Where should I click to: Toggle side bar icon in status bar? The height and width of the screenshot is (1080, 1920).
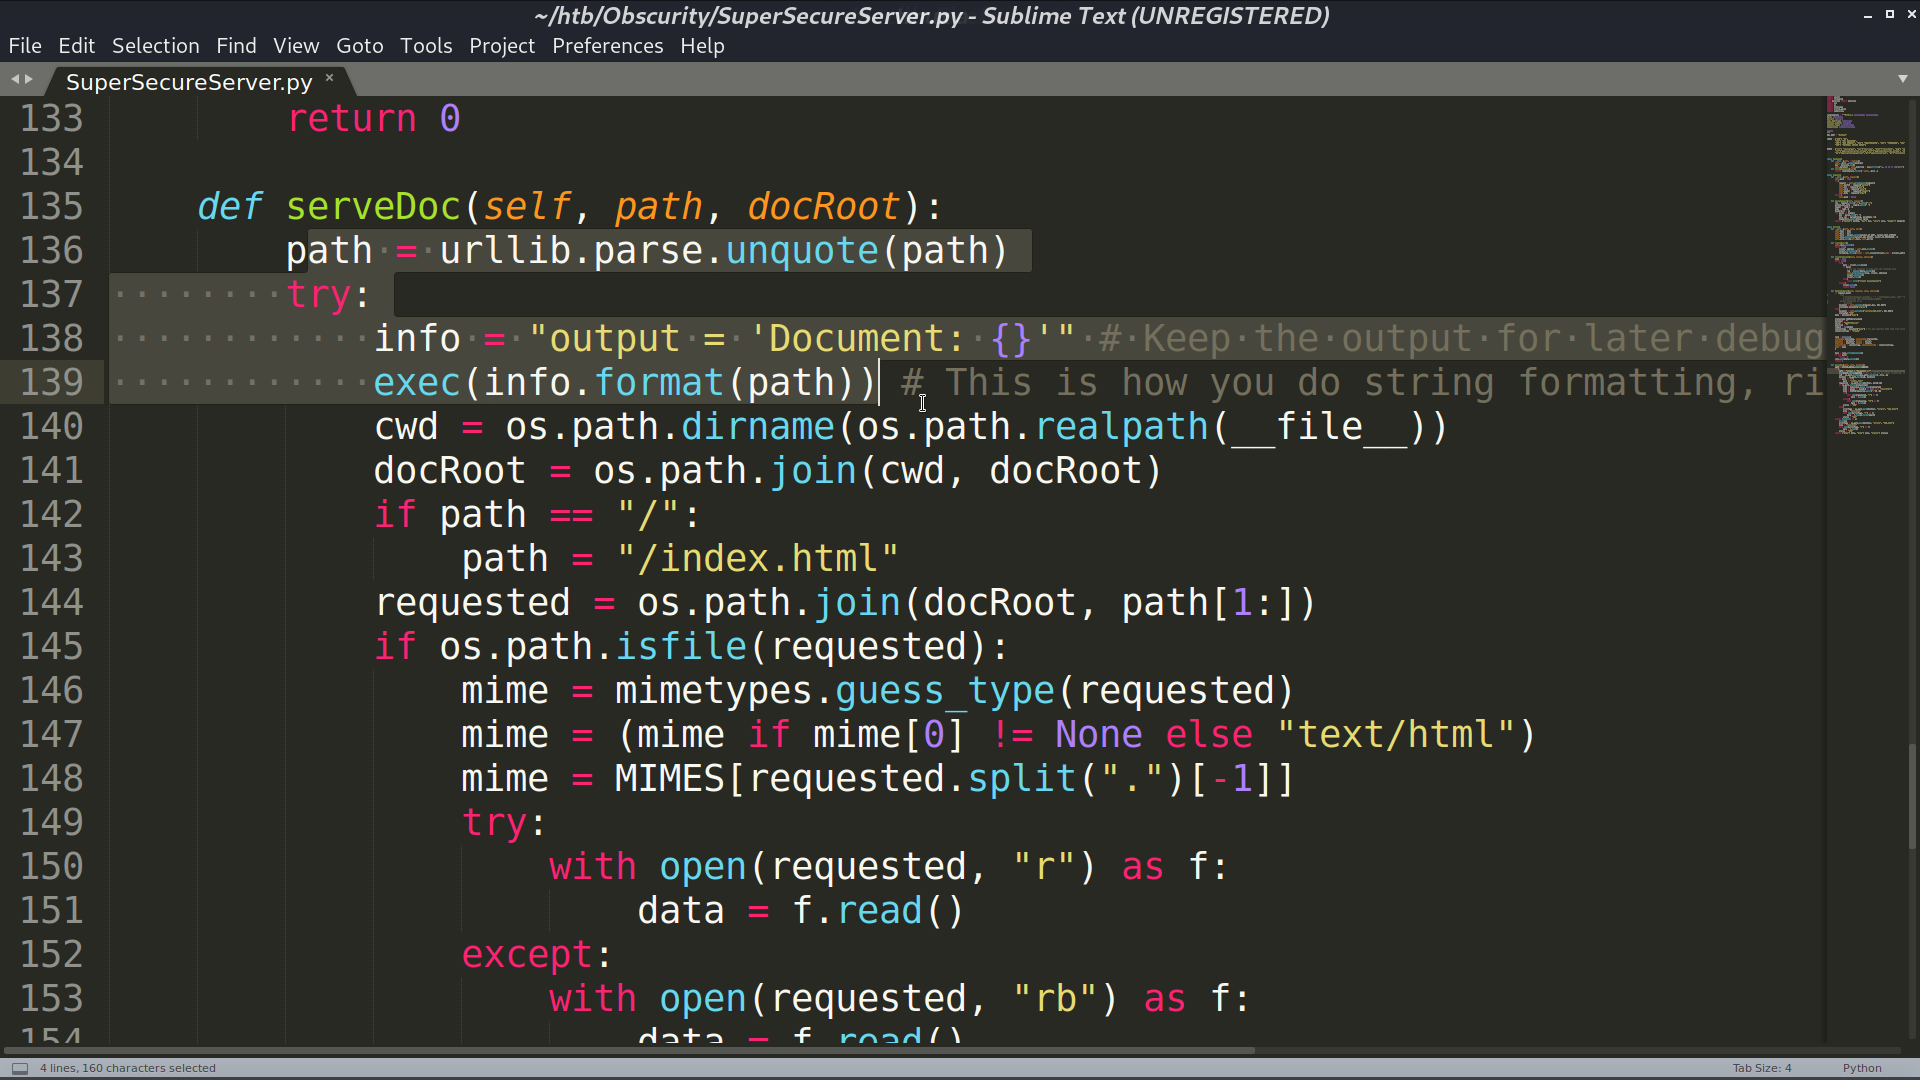coord(20,1068)
